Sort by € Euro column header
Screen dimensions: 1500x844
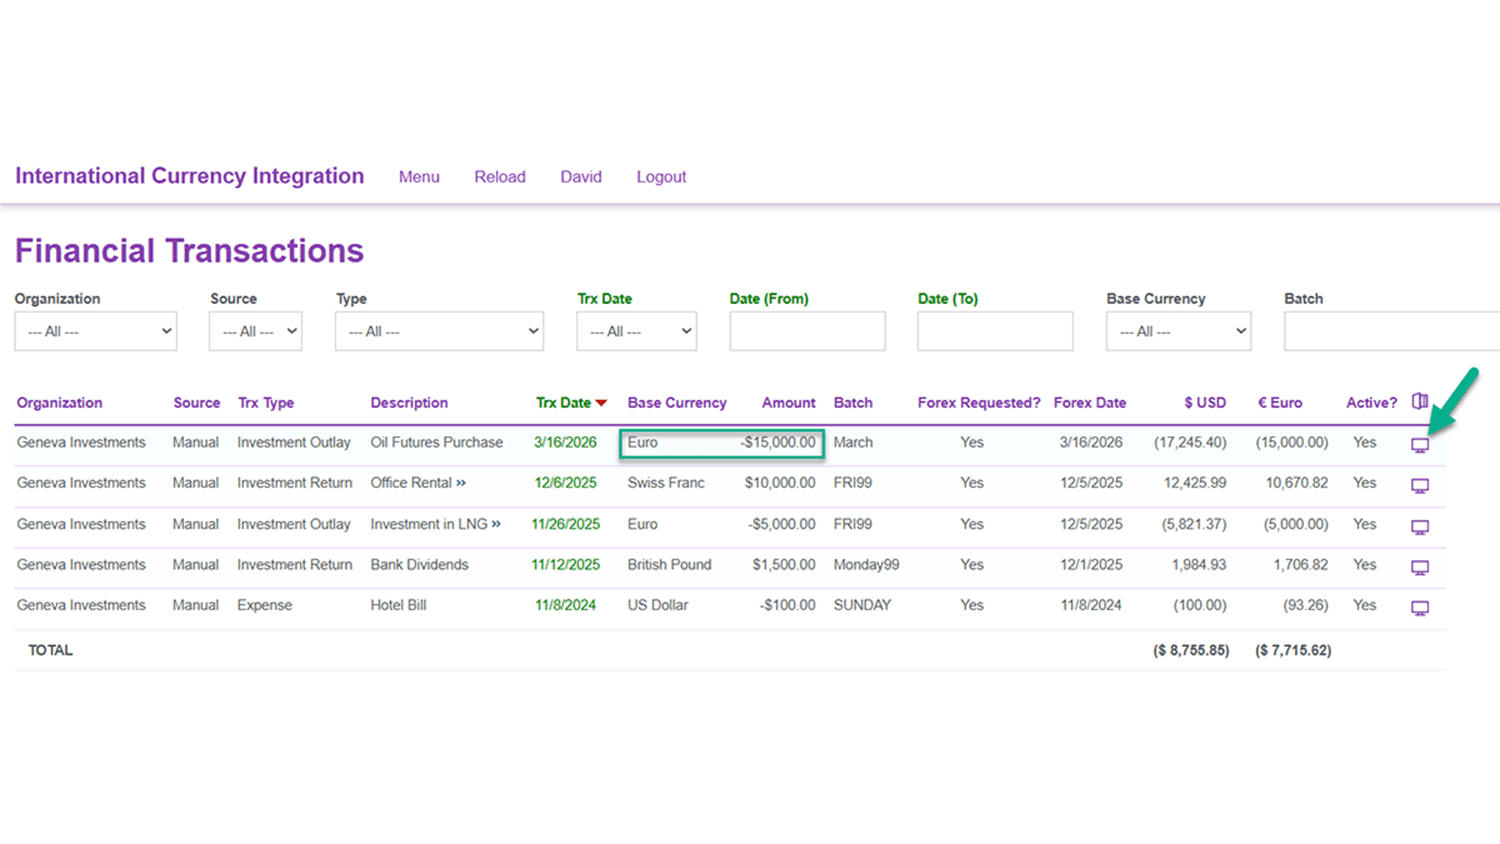(x=1280, y=403)
